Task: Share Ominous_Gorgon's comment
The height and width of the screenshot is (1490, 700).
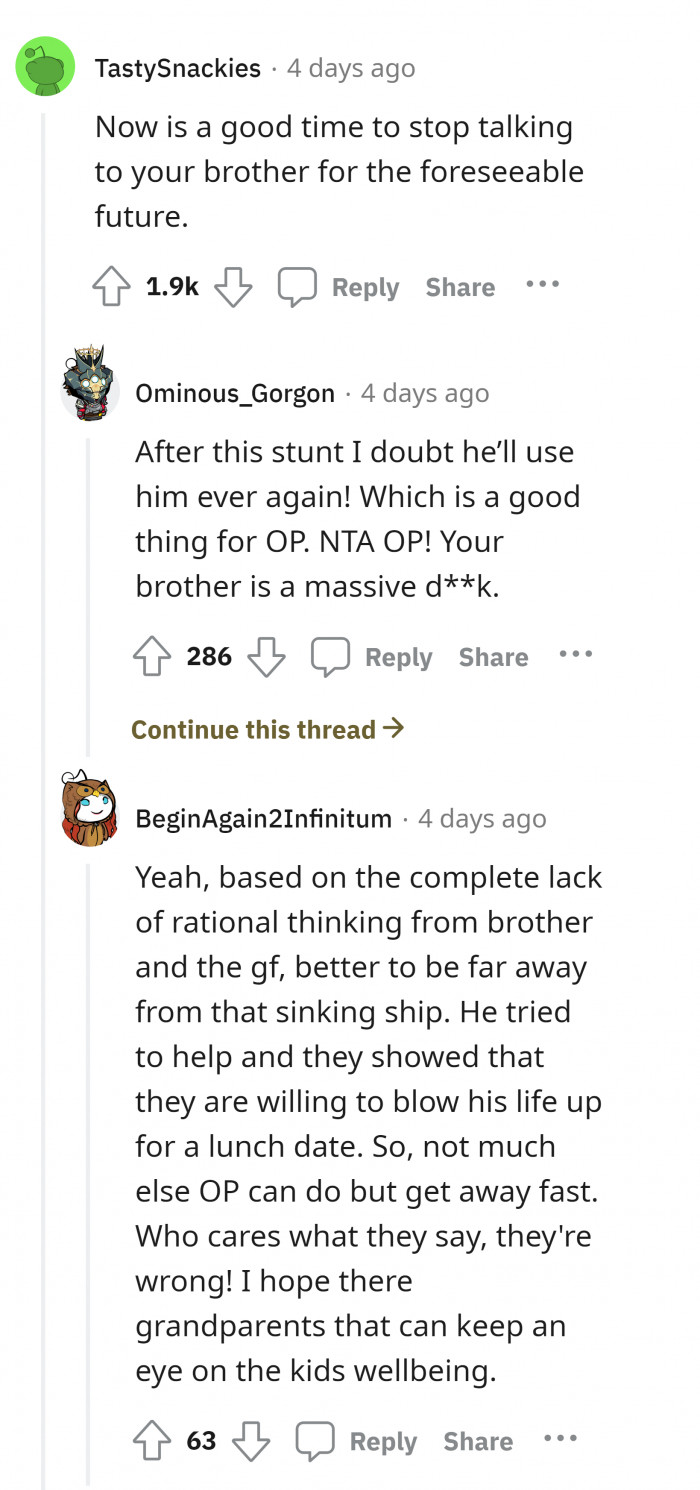Action: pyautogui.click(x=493, y=657)
